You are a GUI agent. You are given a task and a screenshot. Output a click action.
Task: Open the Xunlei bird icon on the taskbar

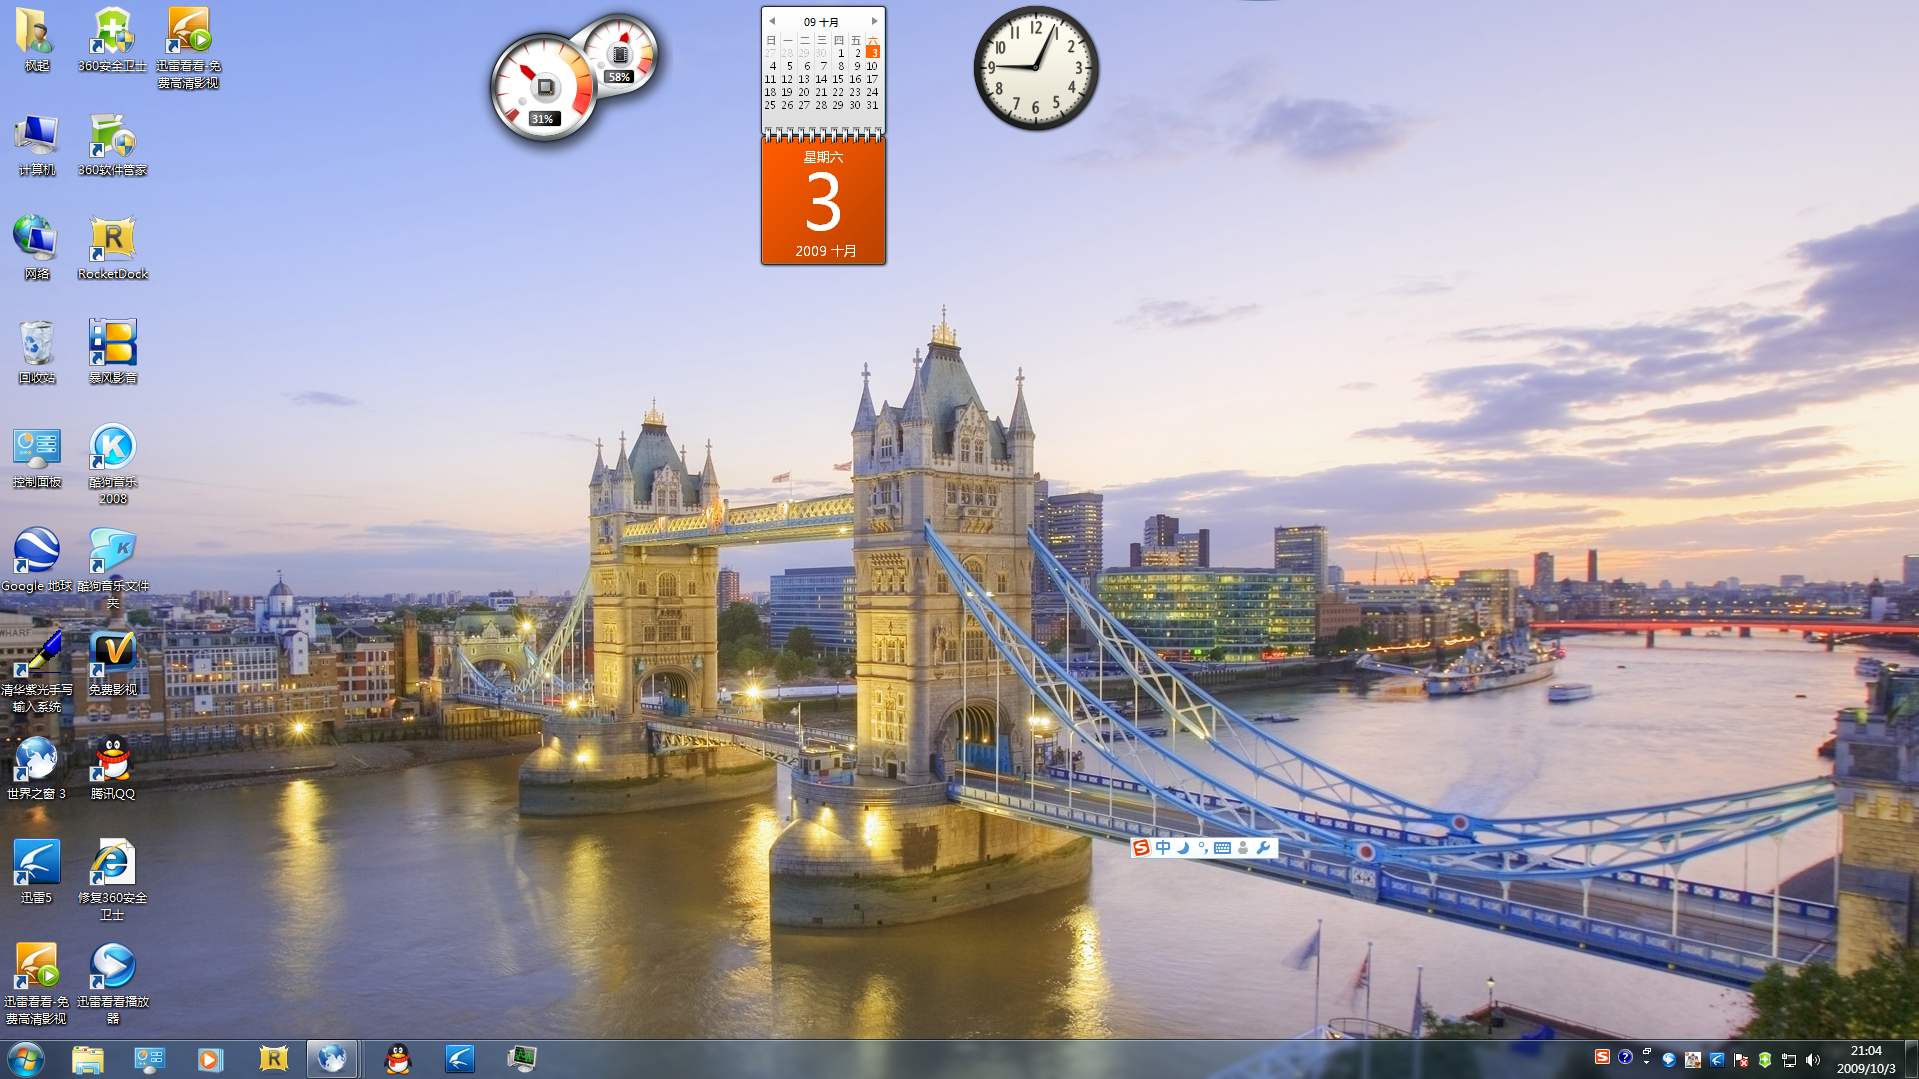tap(460, 1059)
